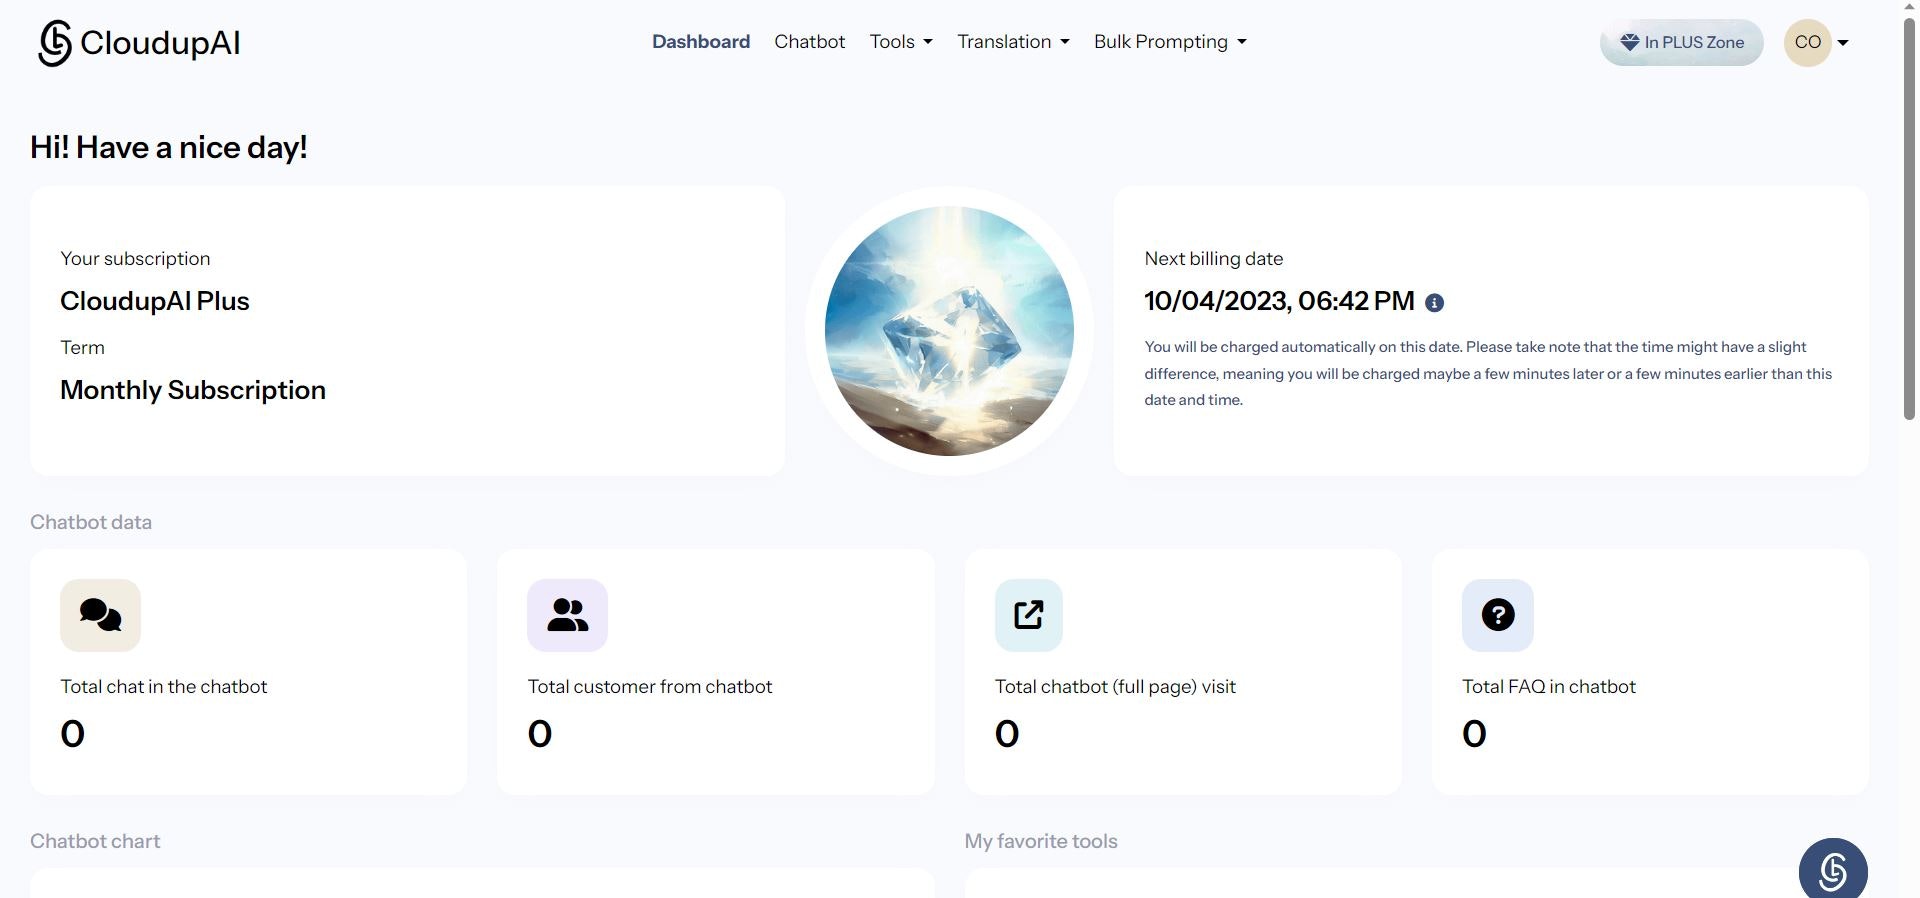Click the chat bubbles icon
The height and width of the screenshot is (898, 1920).
pos(100,615)
